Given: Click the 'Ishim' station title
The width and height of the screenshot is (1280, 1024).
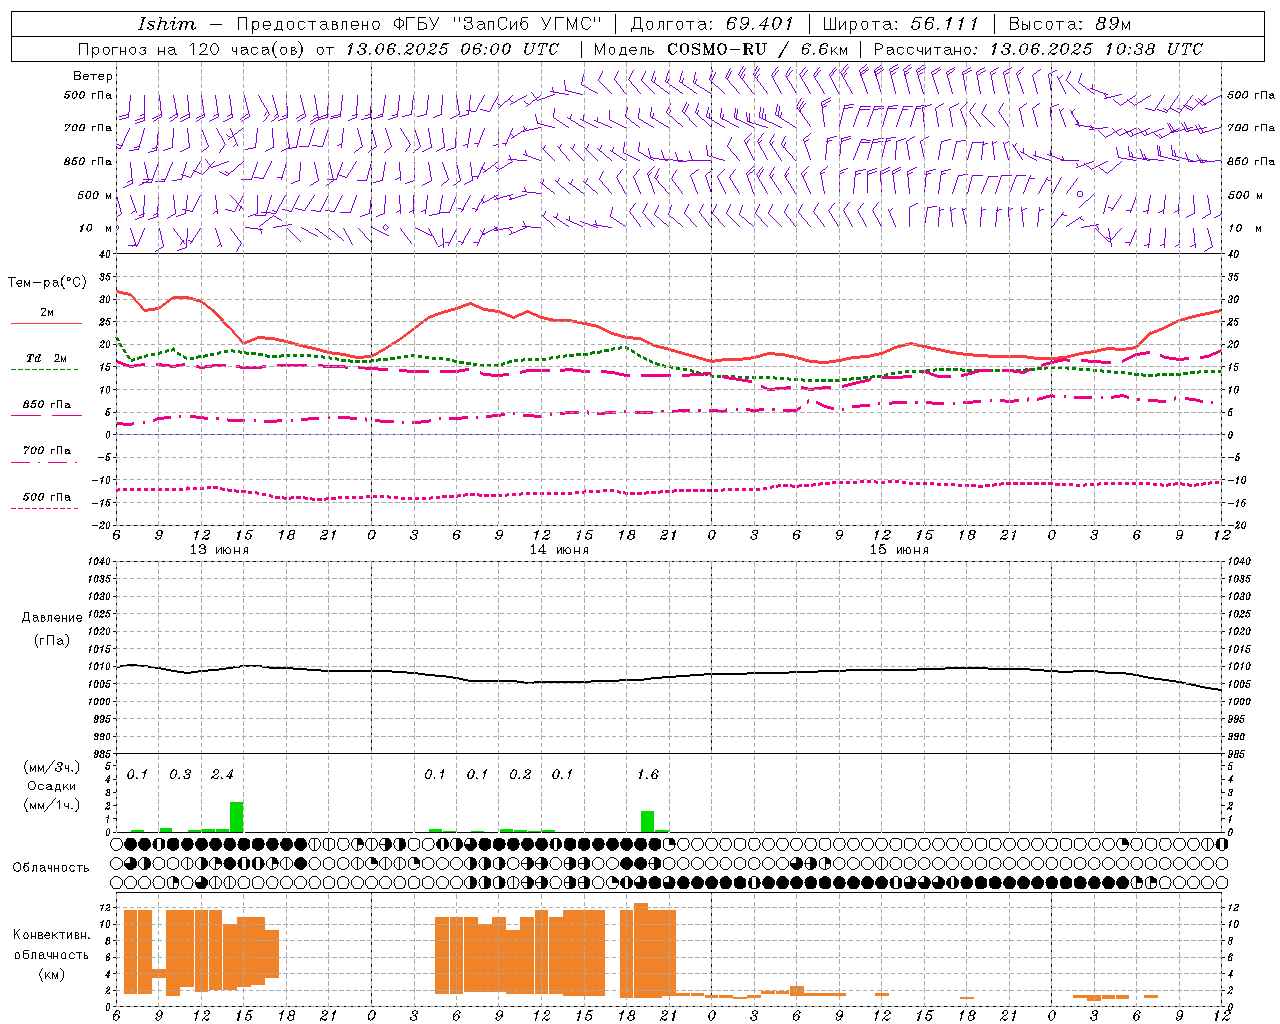Looking at the screenshot, I should 167,24.
